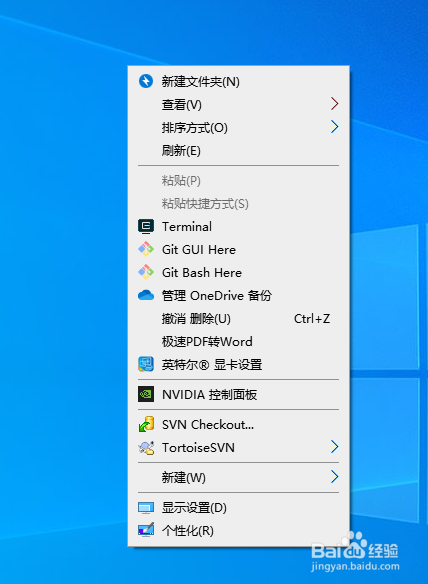The image size is (428, 584).
Task: Click the Terminal icon in the context menu
Action: click(x=146, y=226)
